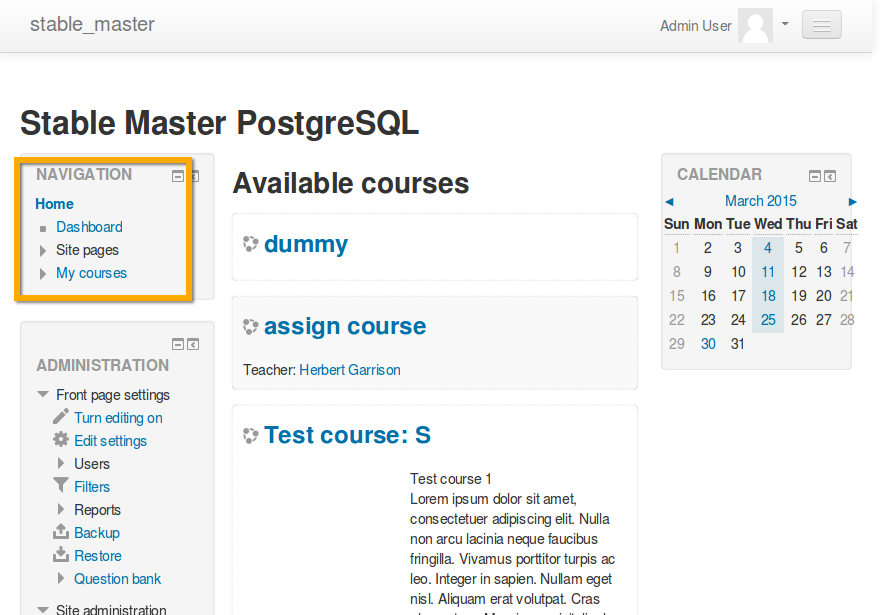Click the Front page settings label
The height and width of the screenshot is (615, 884).
click(x=113, y=395)
